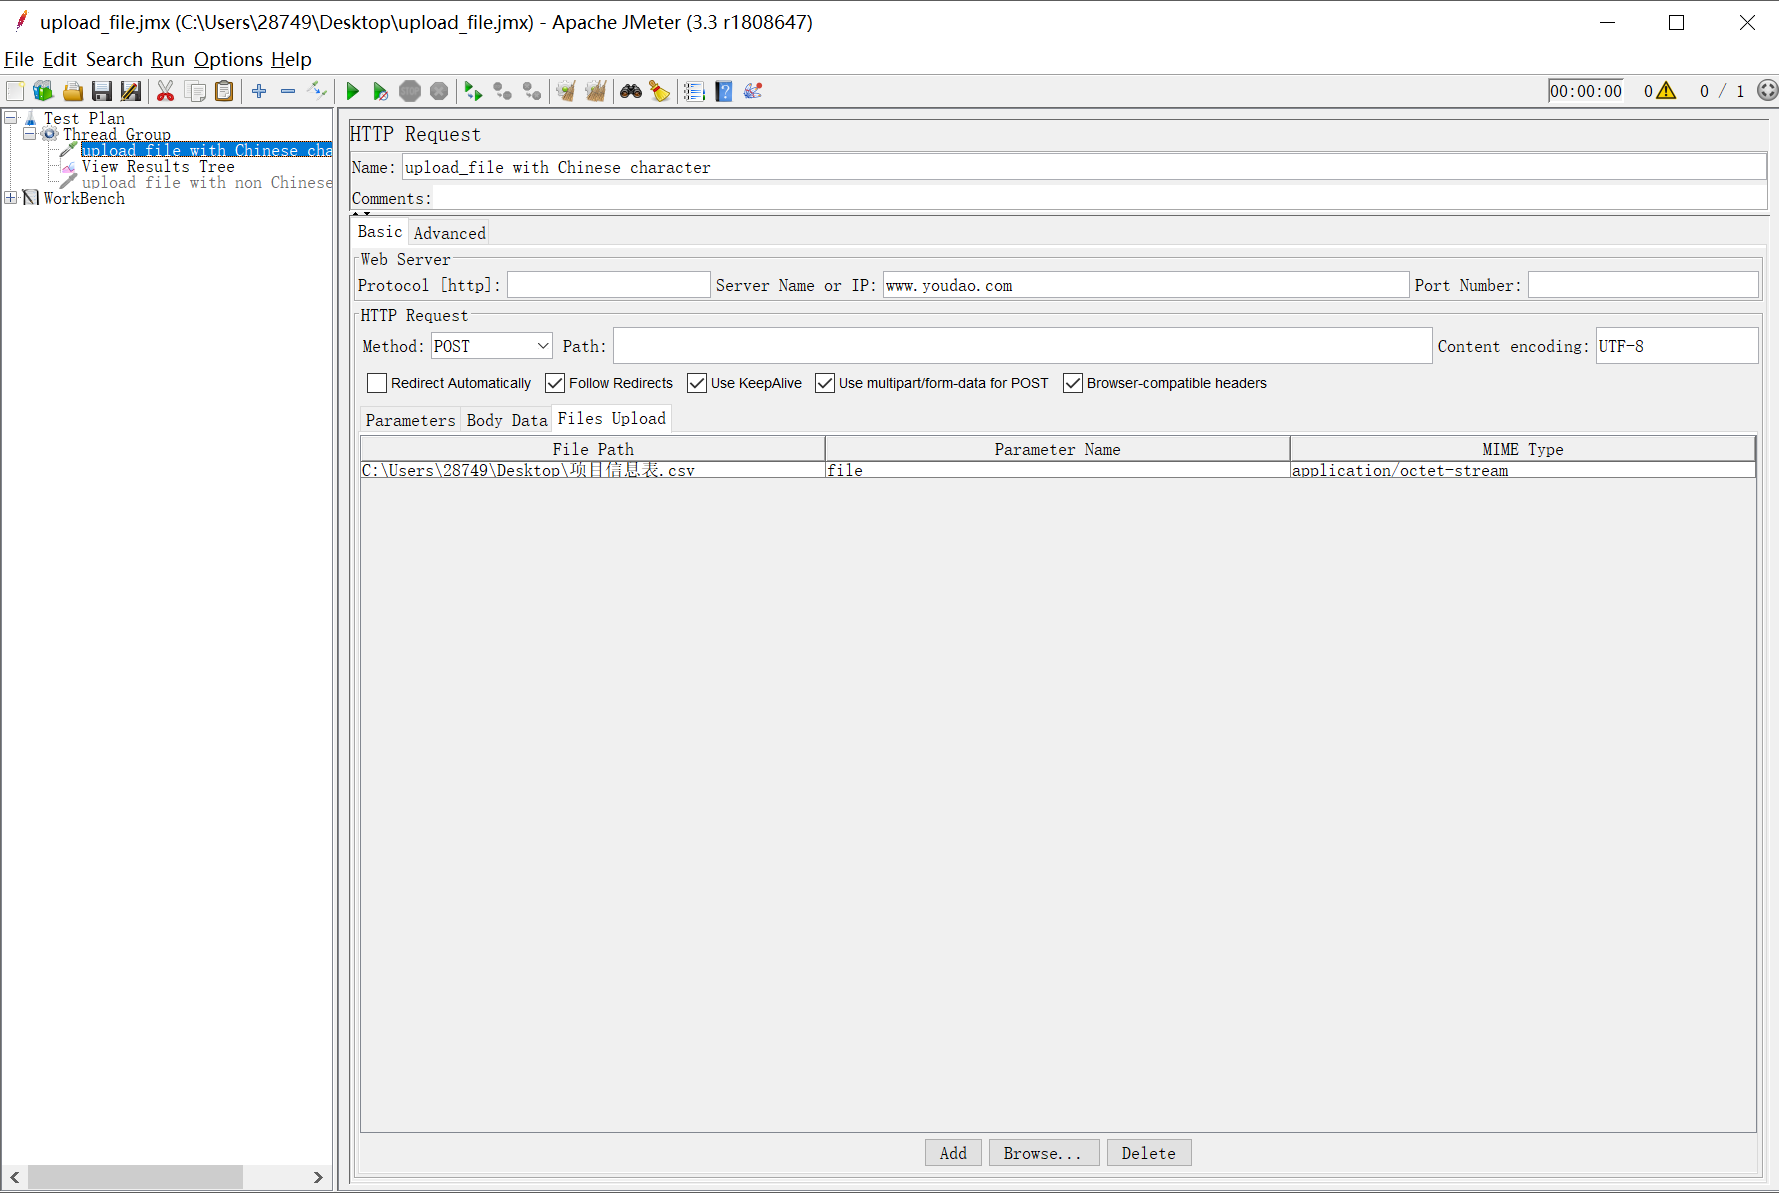Collapse the Thread Group tree node
The height and width of the screenshot is (1193, 1779).
(x=29, y=134)
